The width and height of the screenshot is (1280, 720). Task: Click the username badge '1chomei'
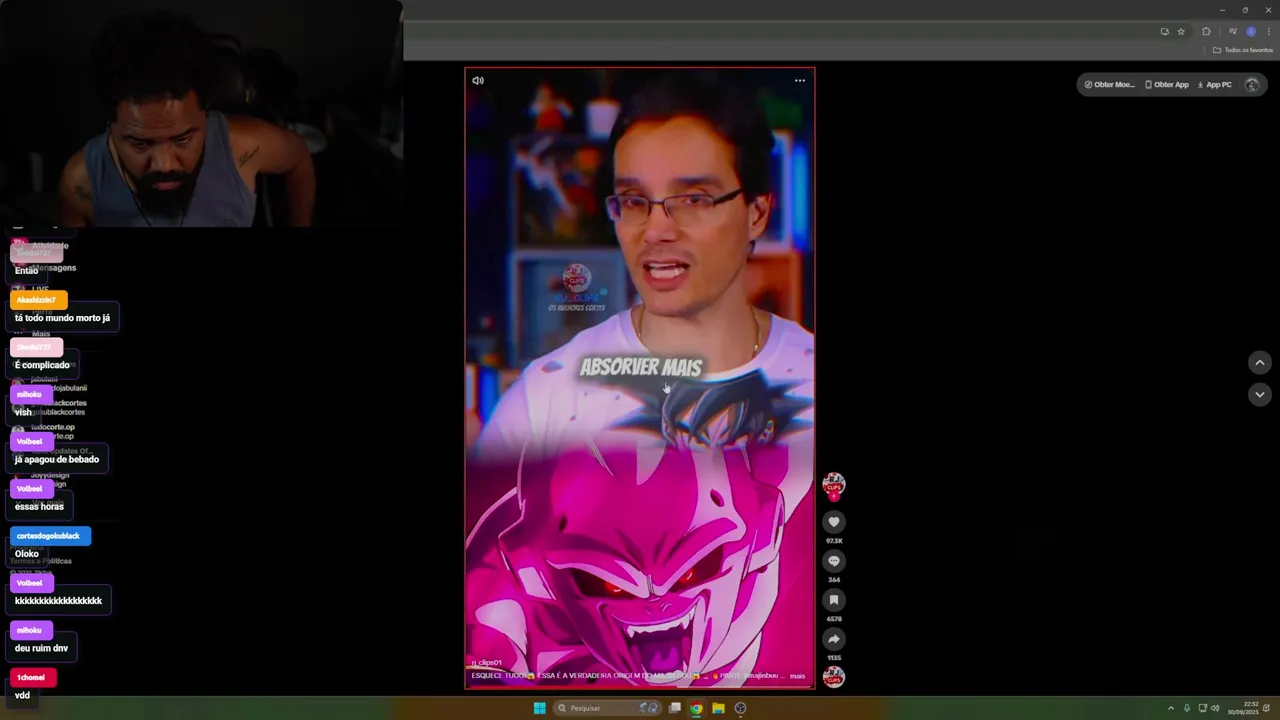32,678
